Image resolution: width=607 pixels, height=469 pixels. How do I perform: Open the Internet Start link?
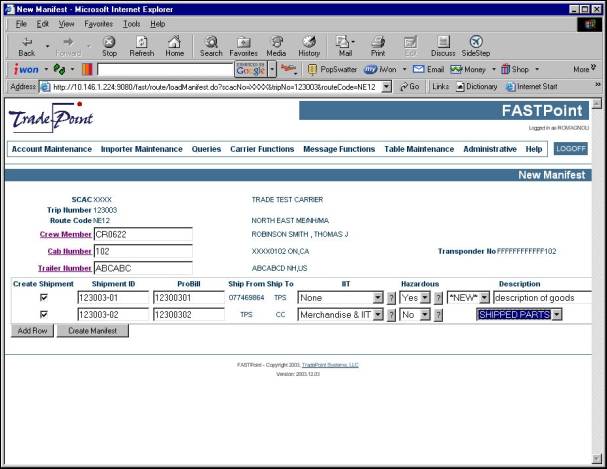tap(532, 87)
